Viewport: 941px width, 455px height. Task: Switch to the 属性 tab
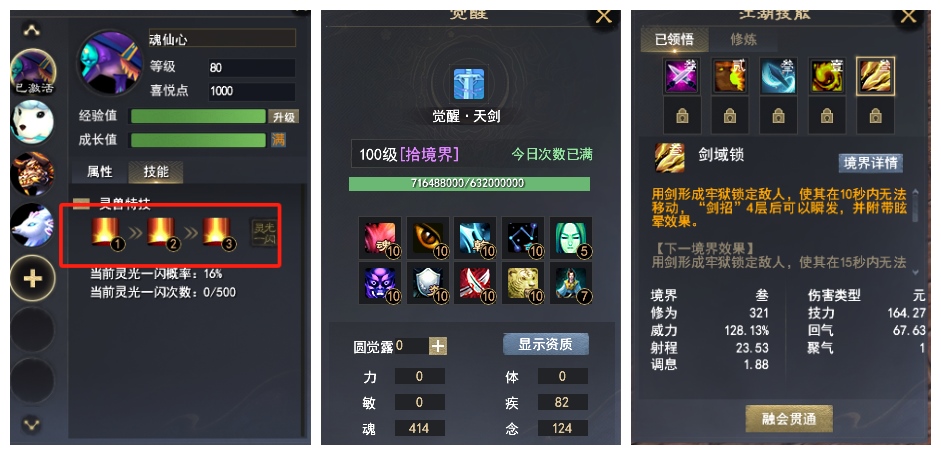tap(100, 172)
